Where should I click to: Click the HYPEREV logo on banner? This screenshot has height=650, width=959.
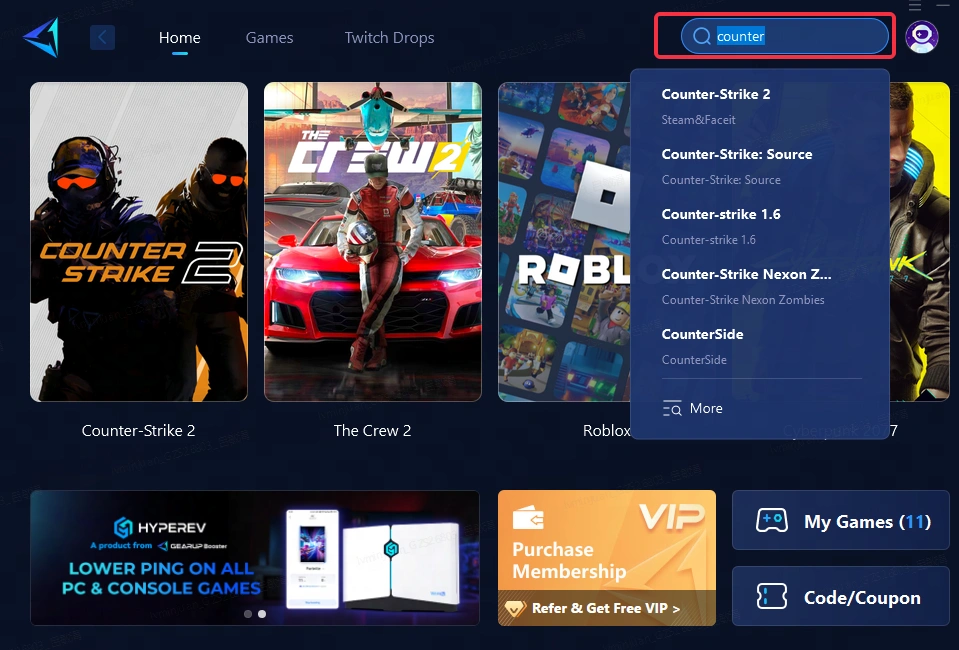pyautogui.click(x=160, y=527)
